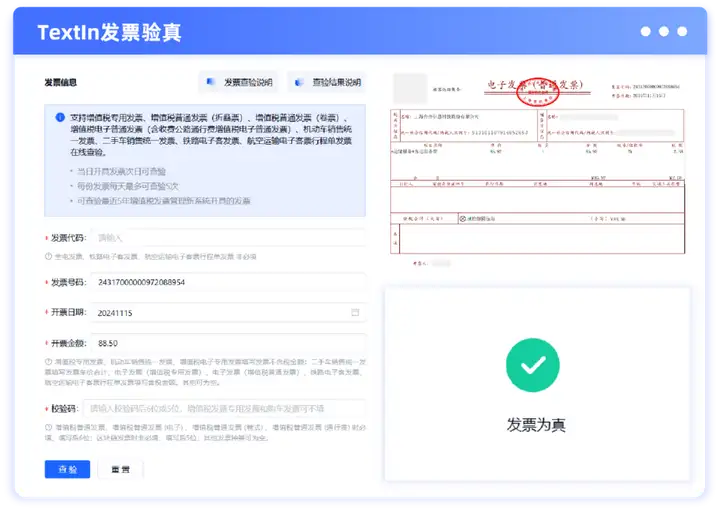Click the icon beside 发票查验说明
Screen dimensions: 720x511
(x=211, y=82)
